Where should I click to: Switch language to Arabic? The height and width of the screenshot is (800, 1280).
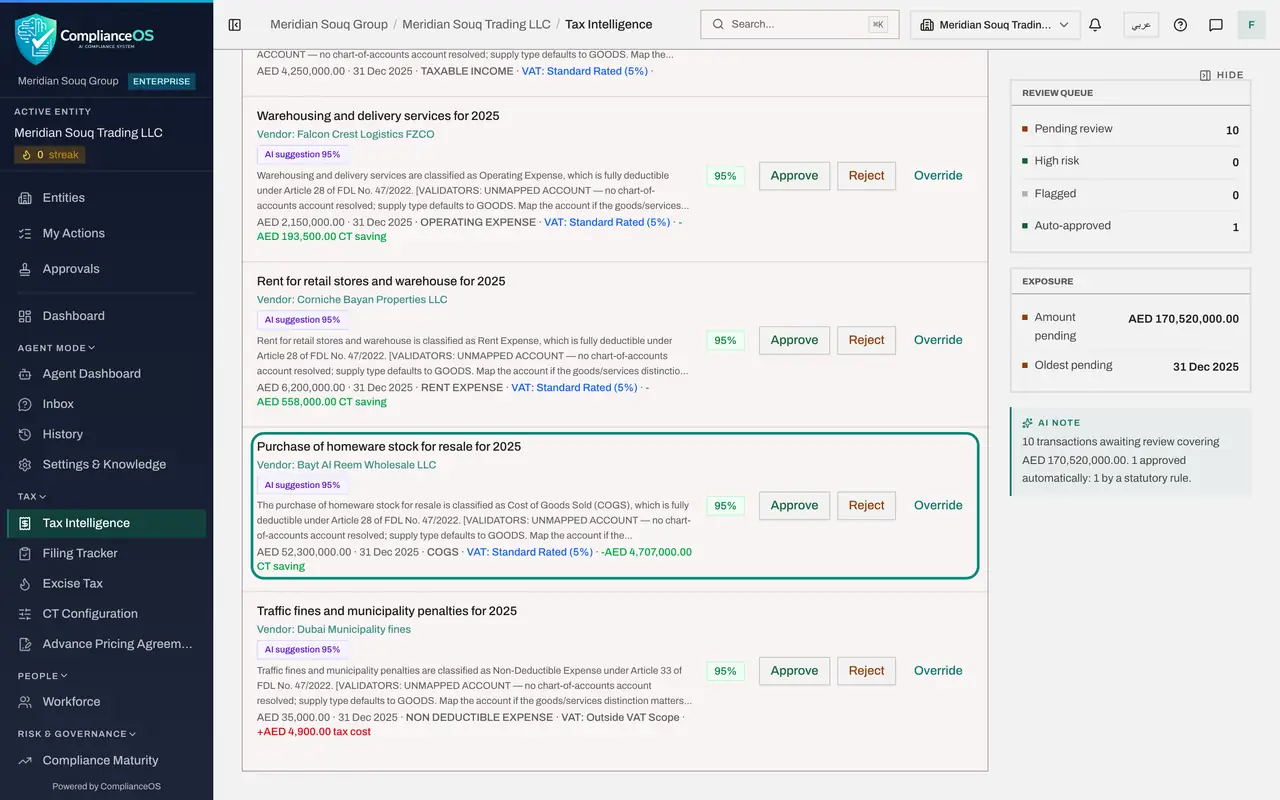(x=1141, y=25)
